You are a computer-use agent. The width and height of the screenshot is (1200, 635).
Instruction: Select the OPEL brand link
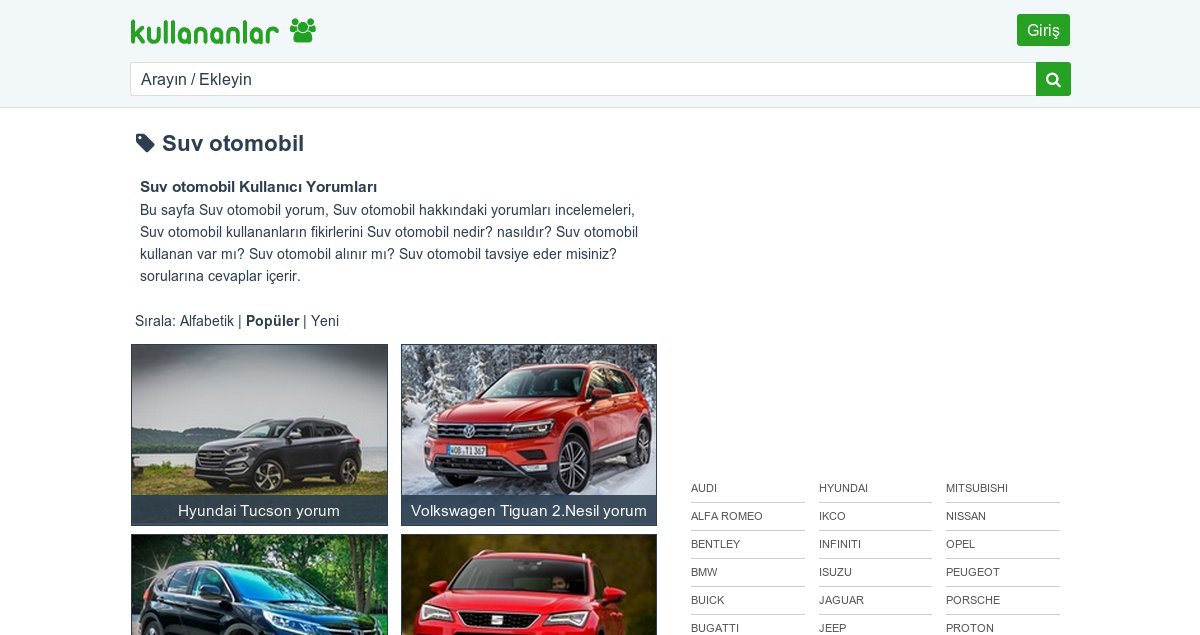click(960, 544)
